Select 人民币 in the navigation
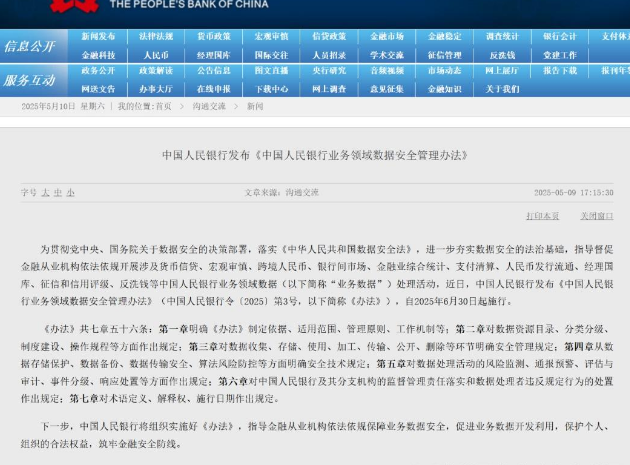Viewport: 630px width, 465px height. click(x=156, y=55)
